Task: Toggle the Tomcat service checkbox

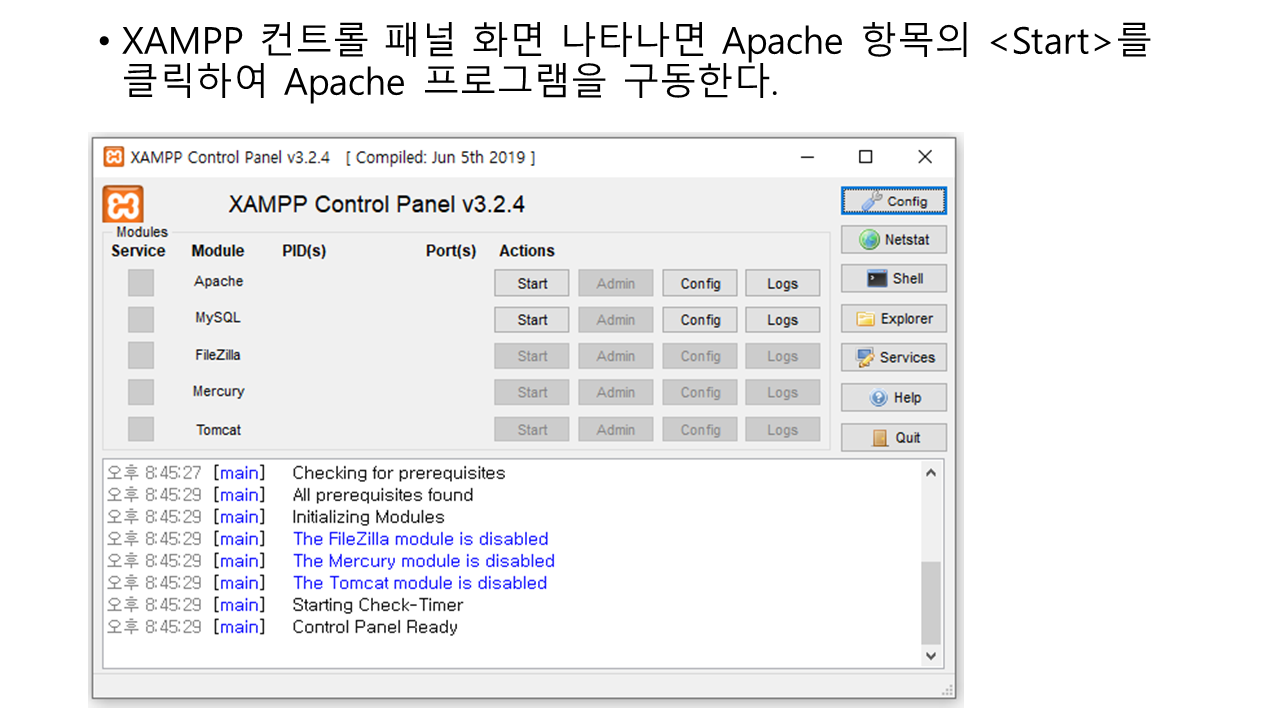Action: (141, 429)
